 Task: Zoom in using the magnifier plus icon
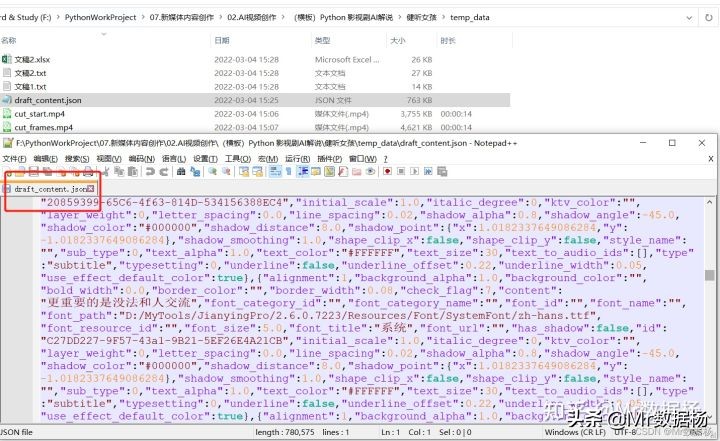(x=213, y=171)
